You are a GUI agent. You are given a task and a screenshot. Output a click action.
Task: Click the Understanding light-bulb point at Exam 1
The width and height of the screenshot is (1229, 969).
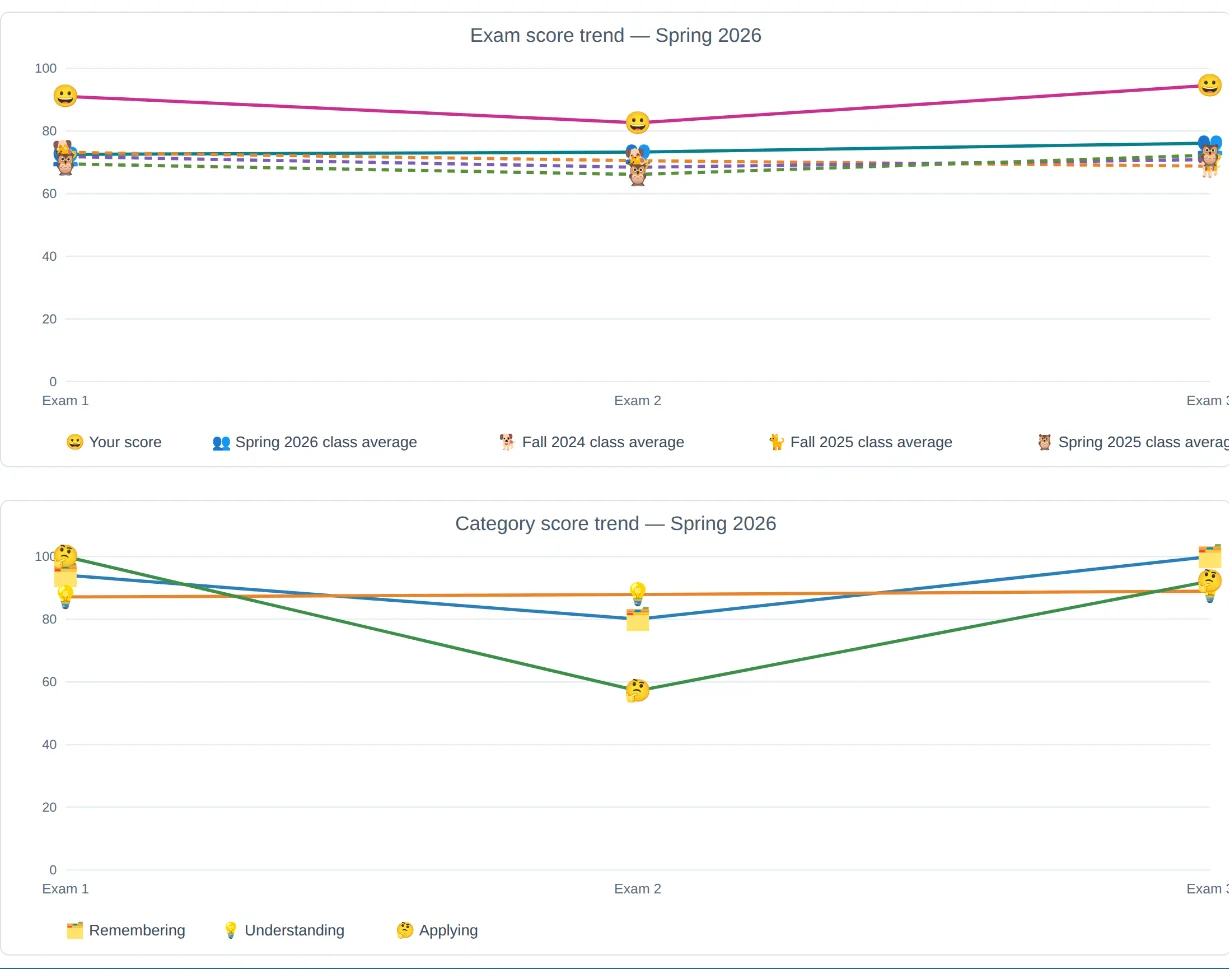pos(65,597)
